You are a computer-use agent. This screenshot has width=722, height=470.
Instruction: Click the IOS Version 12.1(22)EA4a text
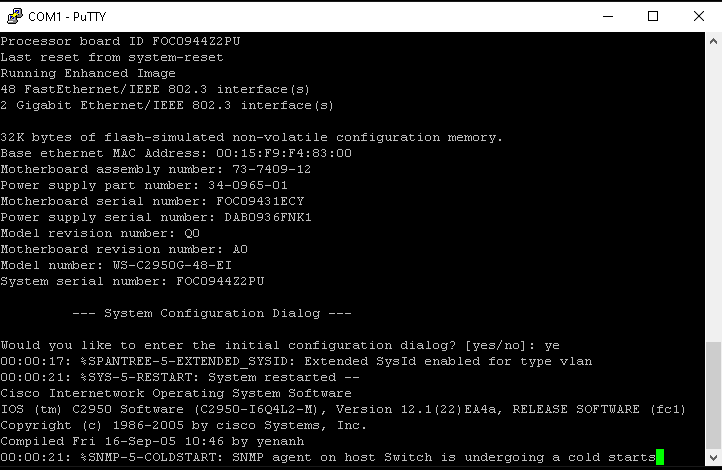point(419,409)
